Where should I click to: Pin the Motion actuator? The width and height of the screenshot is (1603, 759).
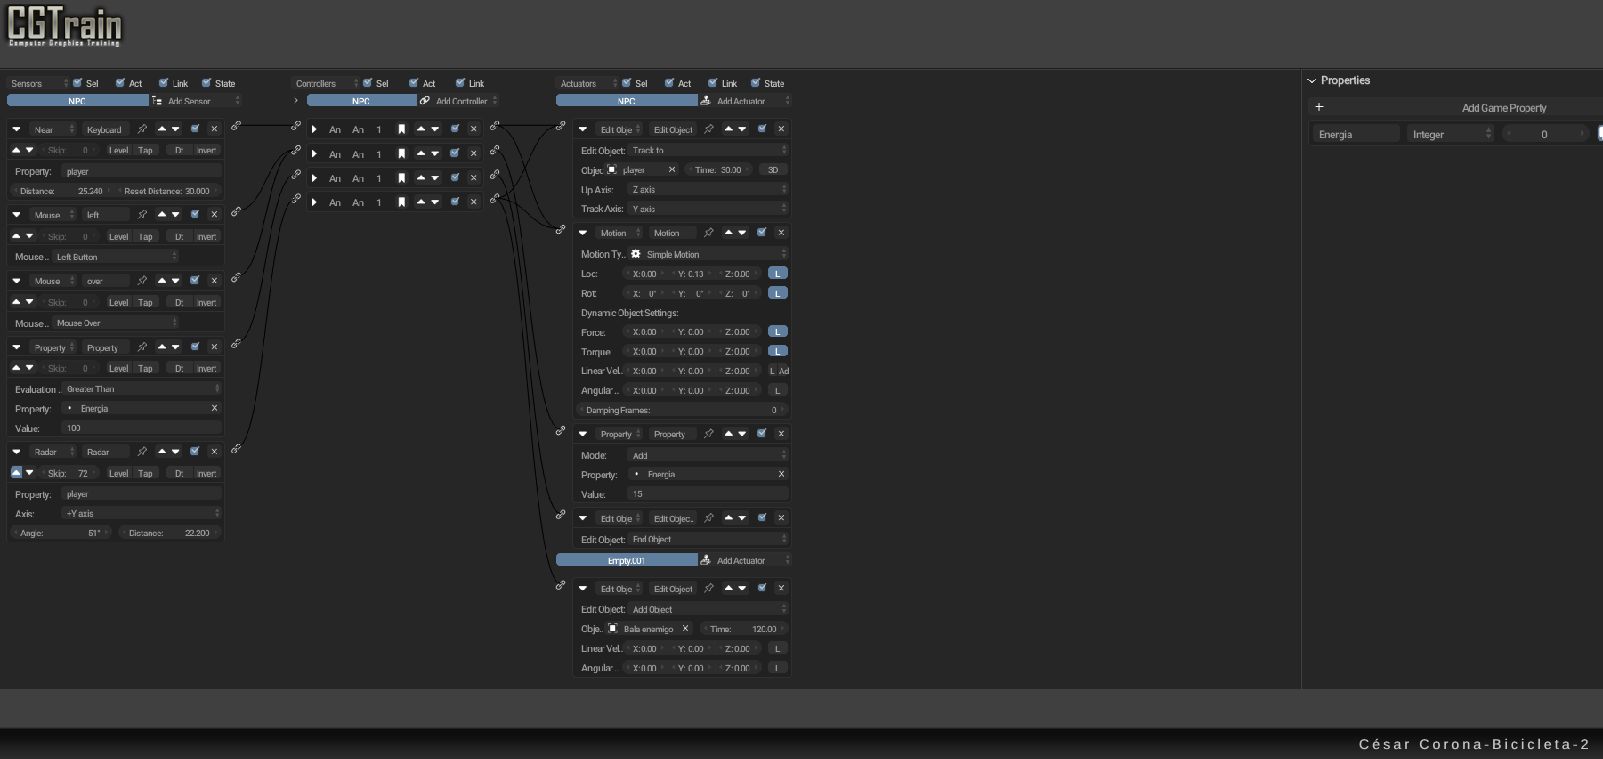709,232
